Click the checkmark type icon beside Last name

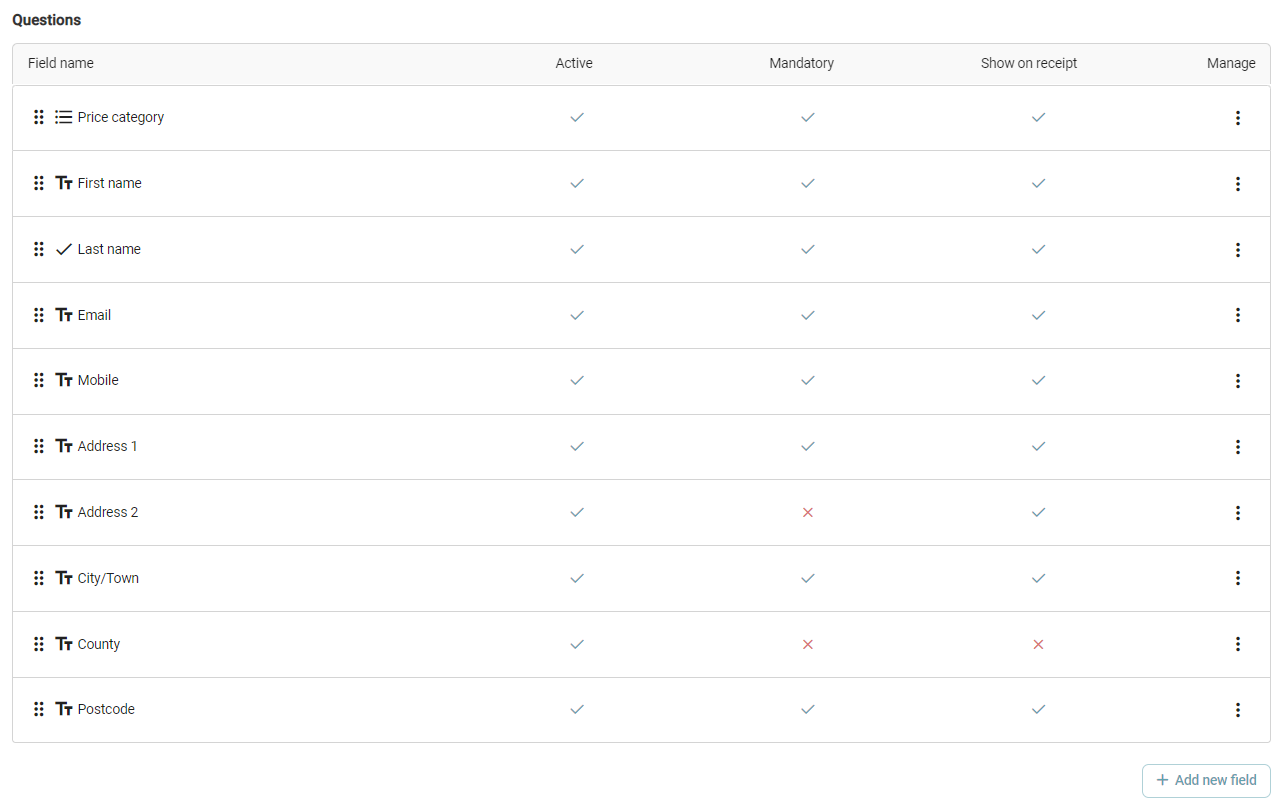pos(64,249)
